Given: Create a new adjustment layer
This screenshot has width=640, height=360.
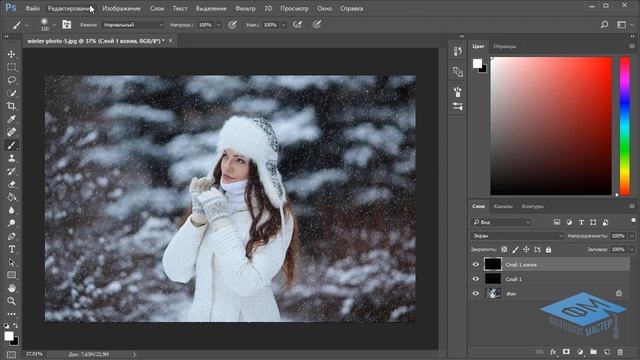Looking at the screenshot, I should [580, 352].
